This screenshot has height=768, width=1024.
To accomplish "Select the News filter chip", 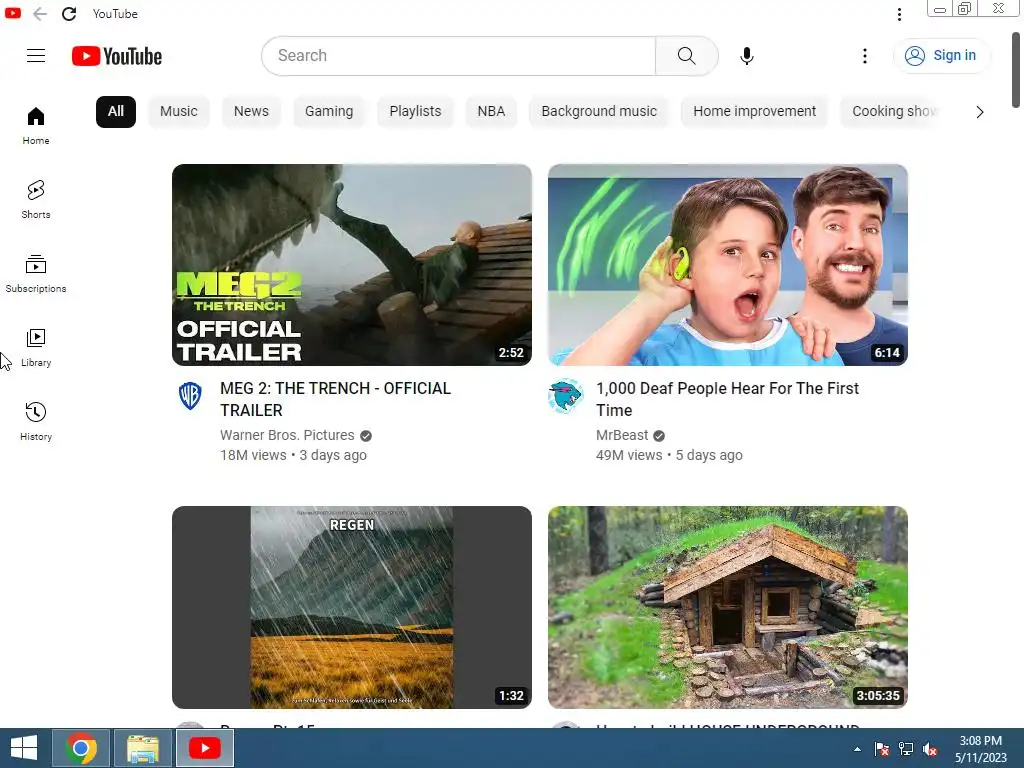I will click(x=251, y=112).
